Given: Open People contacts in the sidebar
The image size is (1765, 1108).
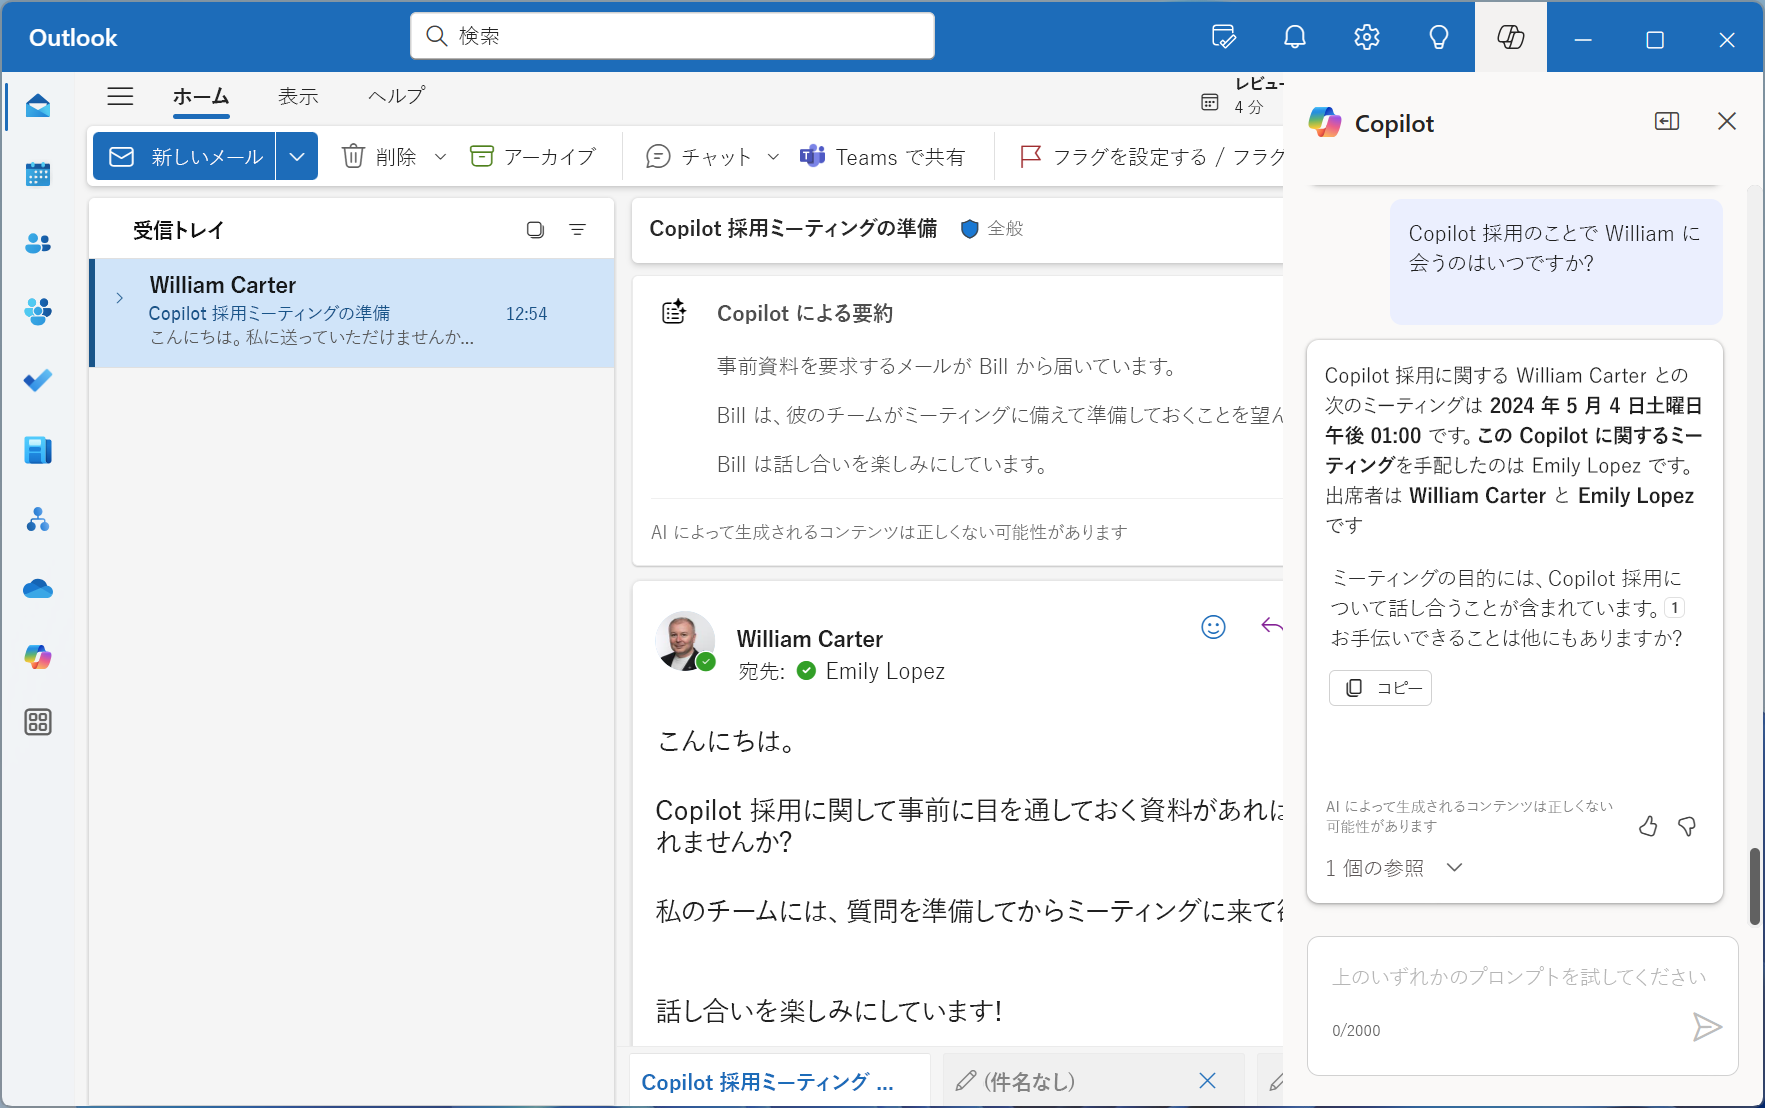Looking at the screenshot, I should pos(38,243).
